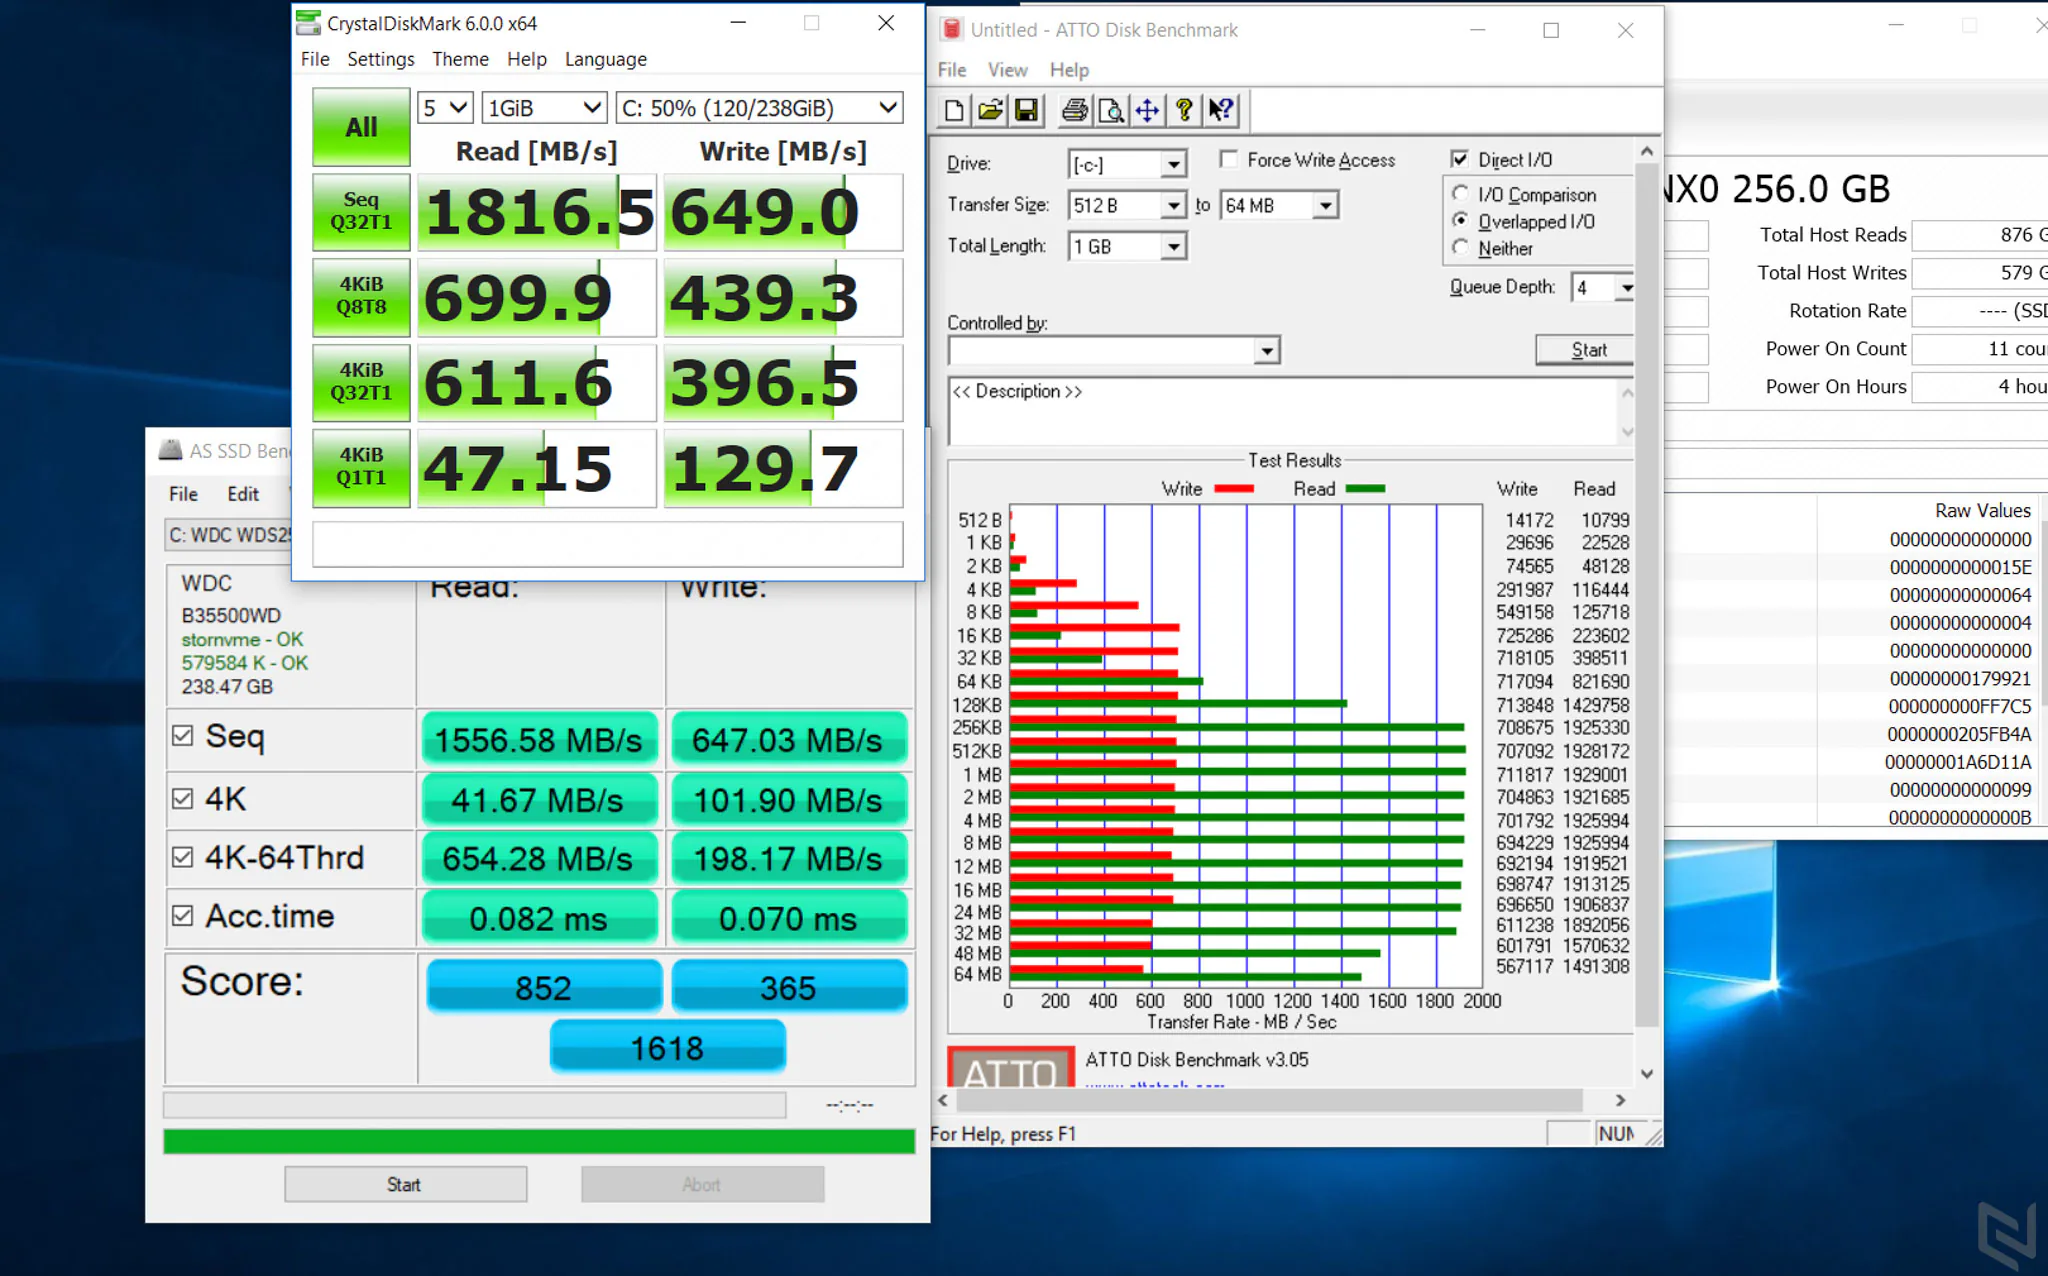This screenshot has width=2048, height=1276.
Task: Uncheck the Acc.time test checkbox
Action: point(182,916)
